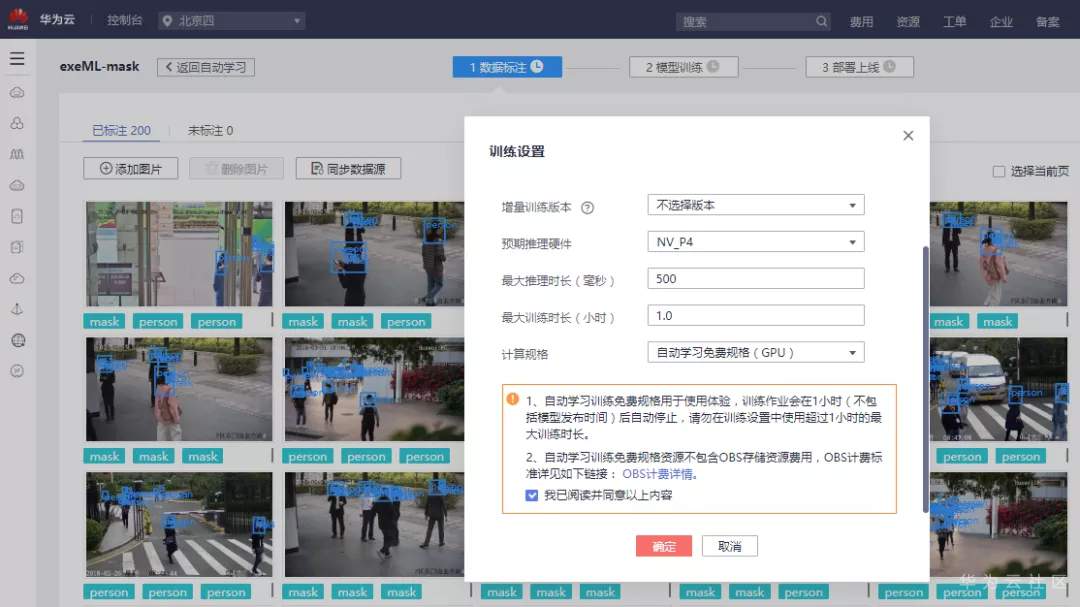Image resolution: width=1080 pixels, height=607 pixels.
Task: Click the 删除图片 button
Action: [x=236, y=169]
